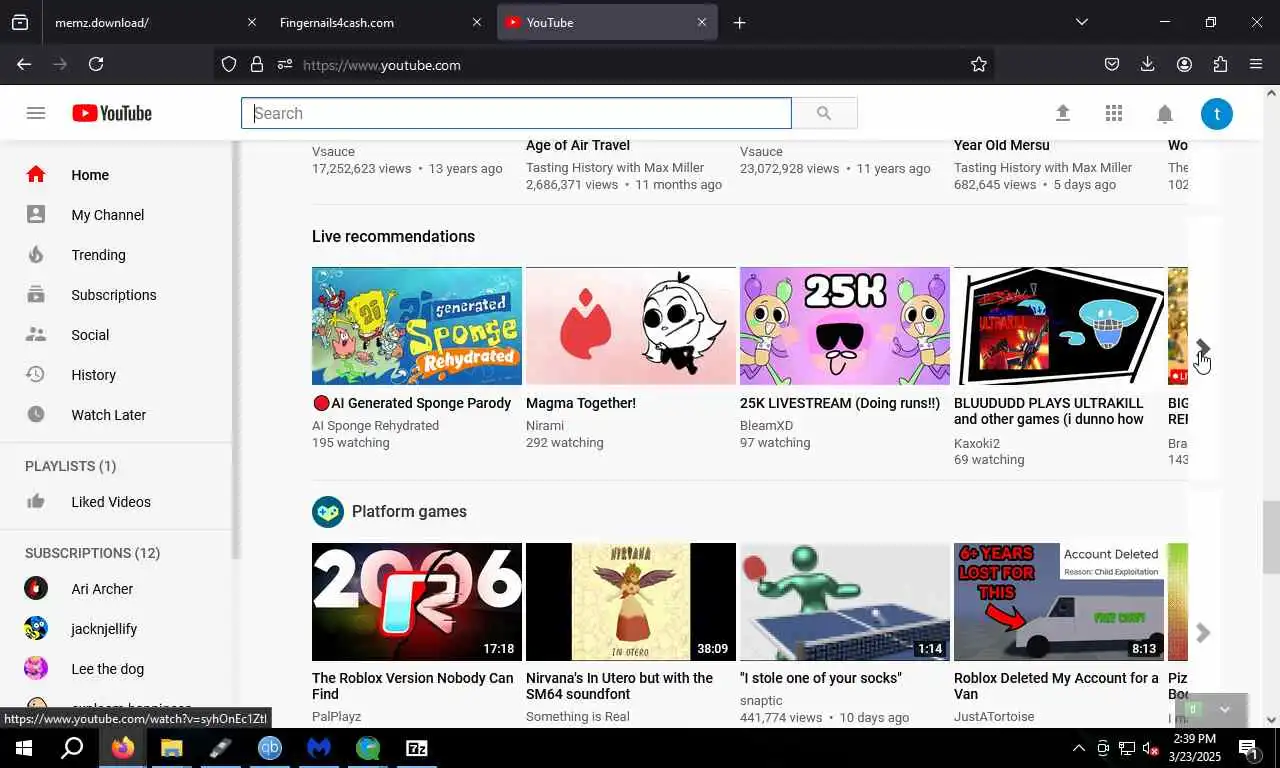Click the History clock-arrow icon
Image resolution: width=1280 pixels, height=768 pixels.
pyautogui.click(x=35, y=374)
